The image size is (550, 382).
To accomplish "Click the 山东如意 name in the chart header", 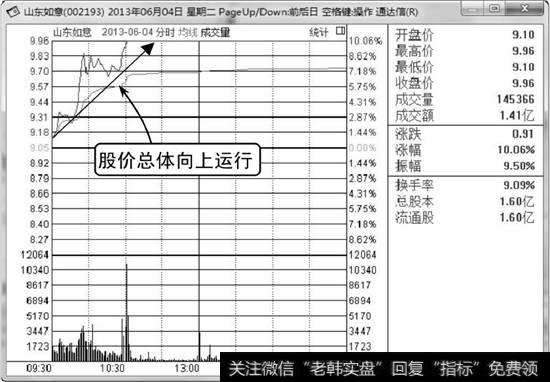I will (x=72, y=33).
